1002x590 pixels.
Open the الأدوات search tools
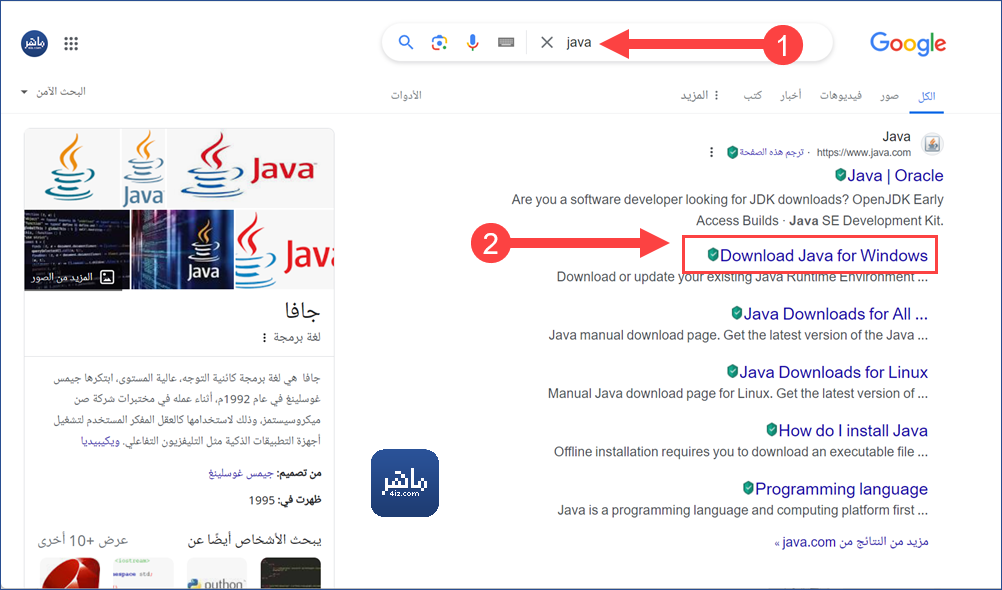[406, 96]
